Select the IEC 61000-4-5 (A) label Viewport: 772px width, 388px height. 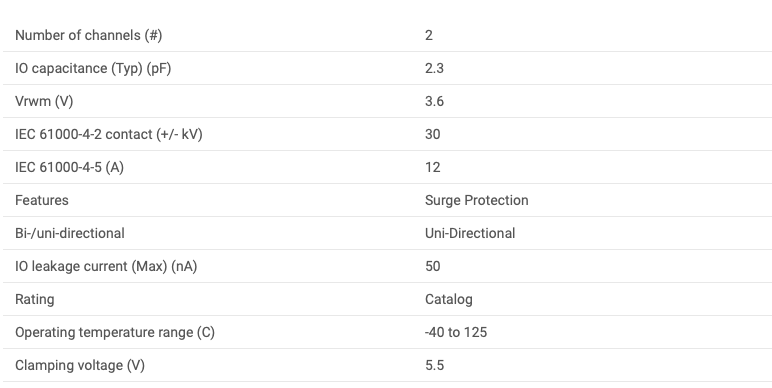pos(69,167)
